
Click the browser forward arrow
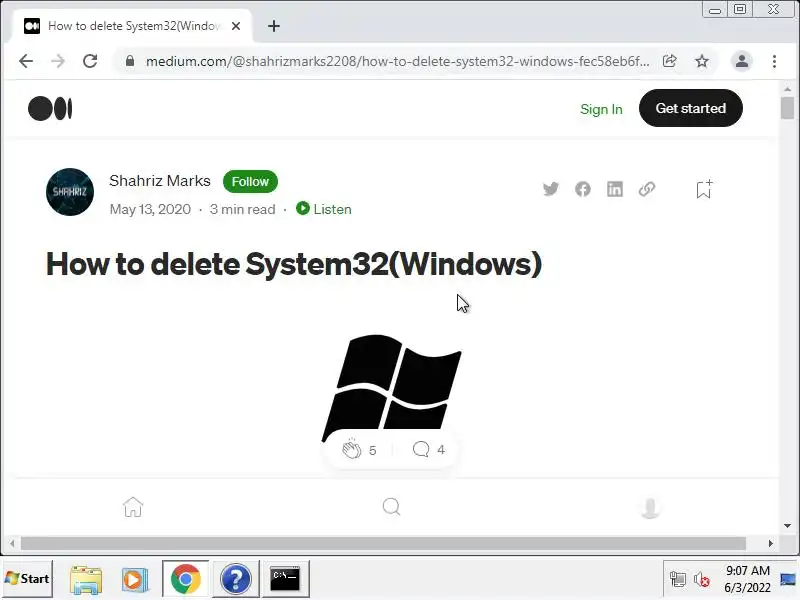point(58,61)
